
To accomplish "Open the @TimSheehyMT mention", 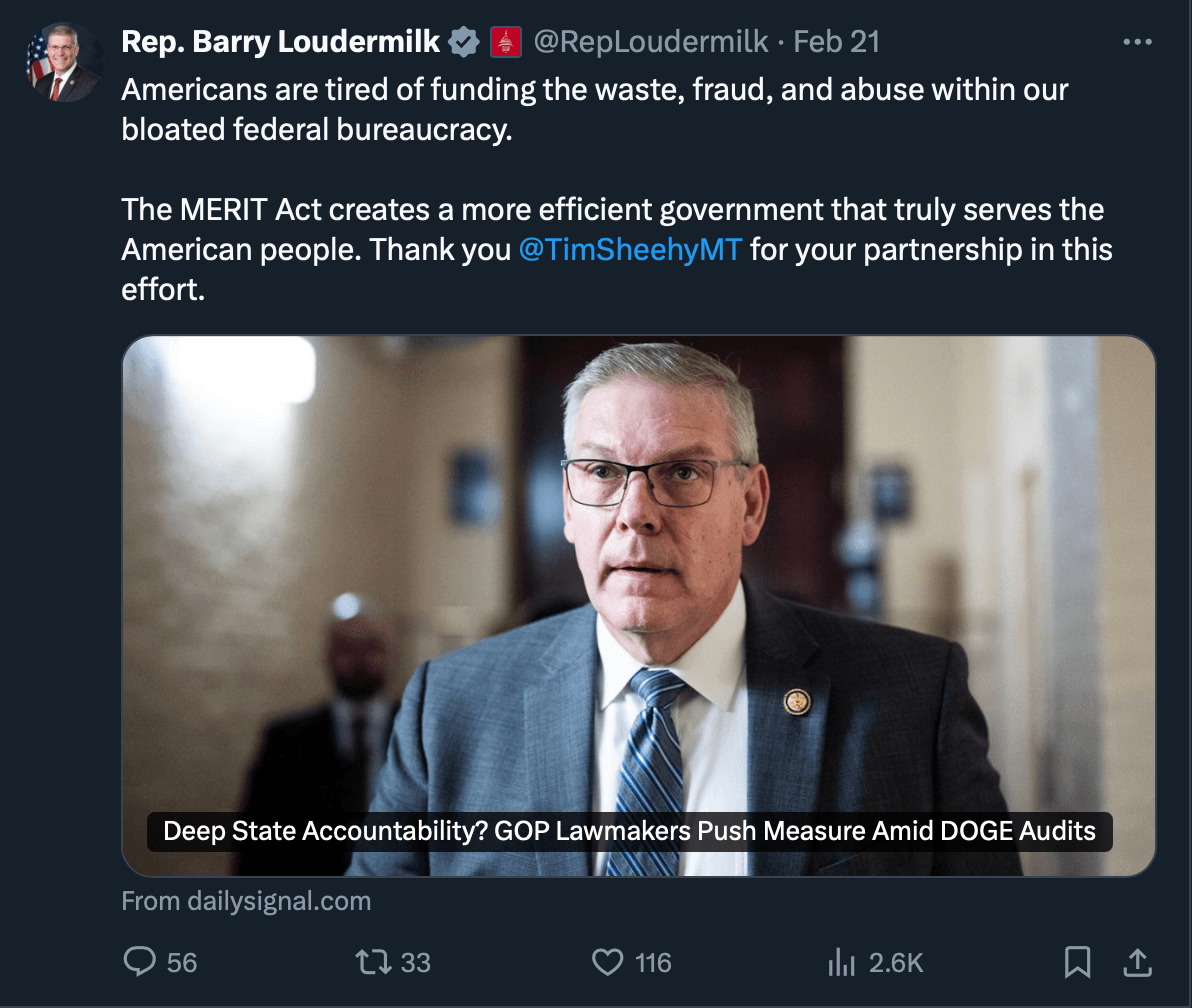I will pyautogui.click(x=630, y=249).
